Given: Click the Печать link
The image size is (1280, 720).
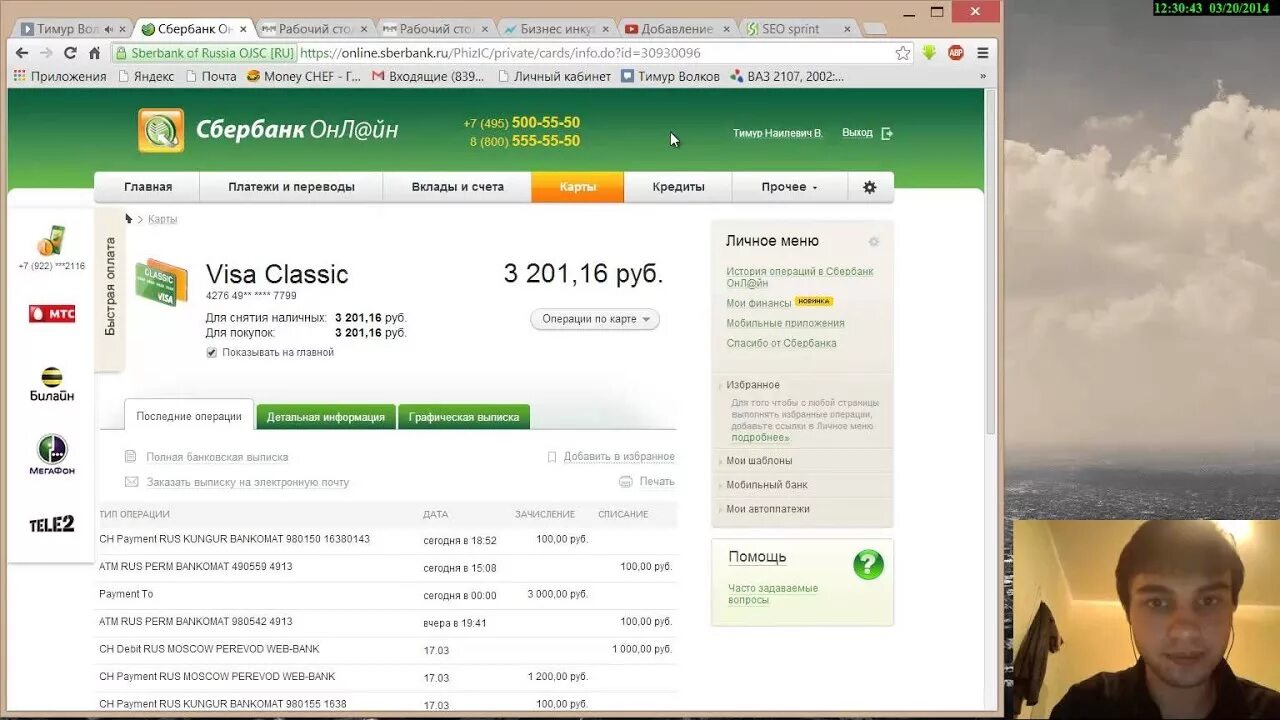Looking at the screenshot, I should [657, 481].
